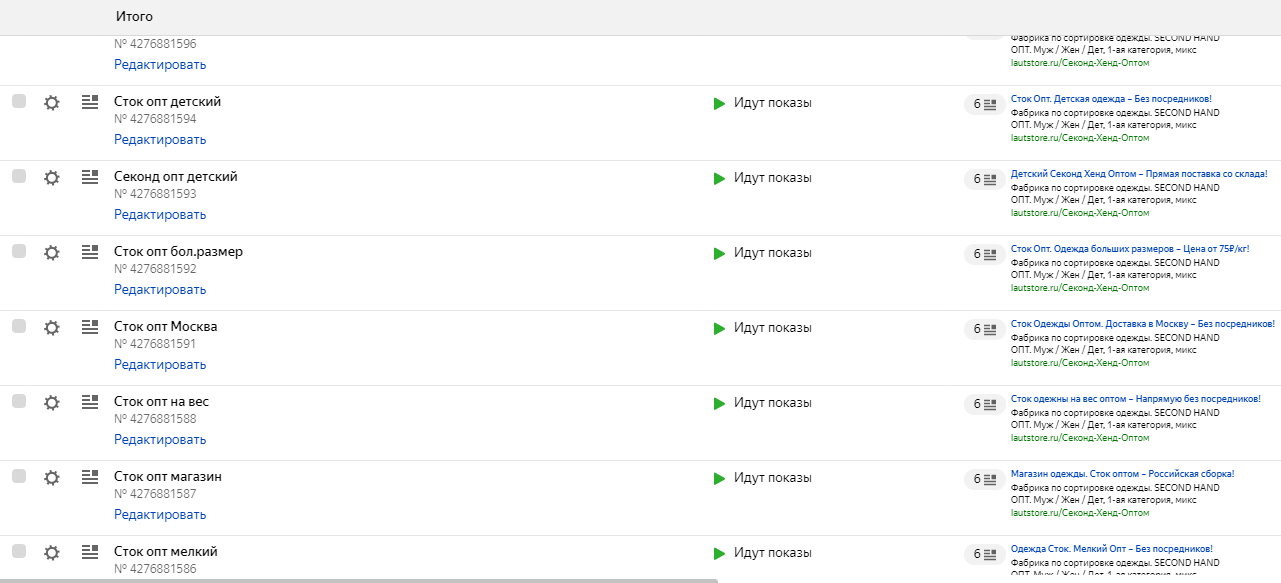The height and width of the screenshot is (583, 1281).
Task: Check the Сток опт на вес row
Action: click(19, 401)
